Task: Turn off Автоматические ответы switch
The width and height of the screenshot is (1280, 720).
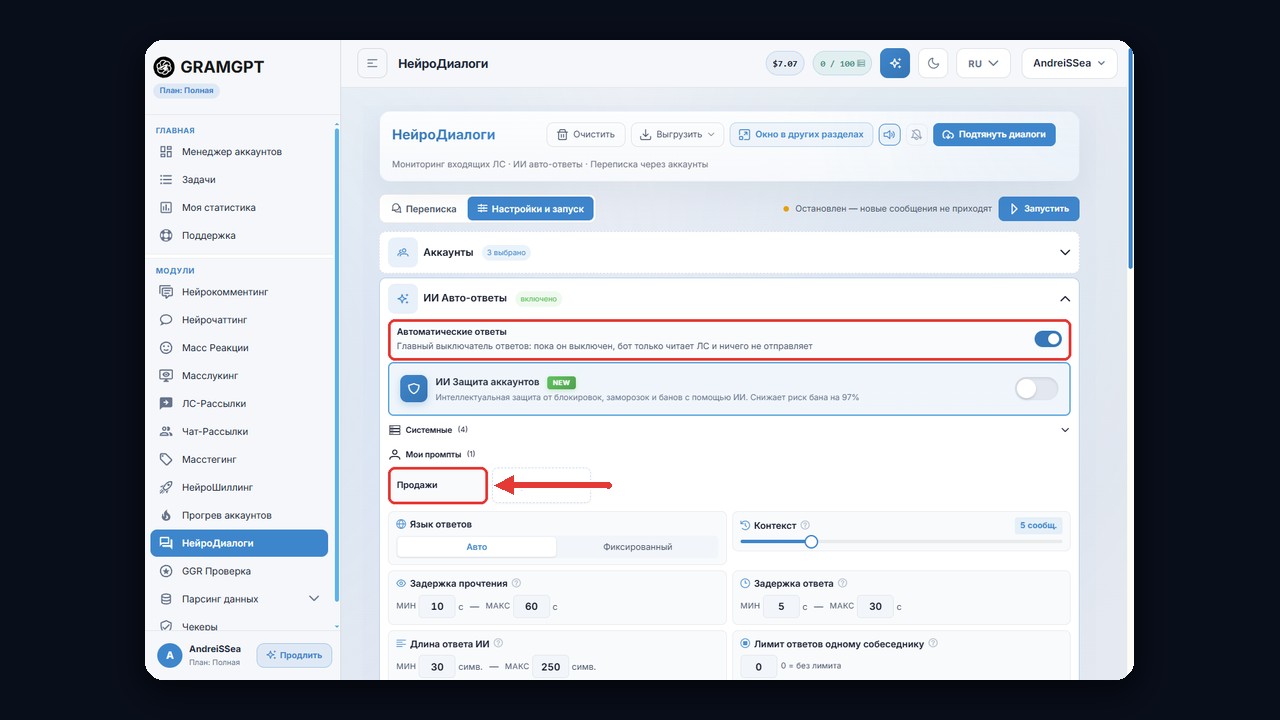Action: [1047, 339]
